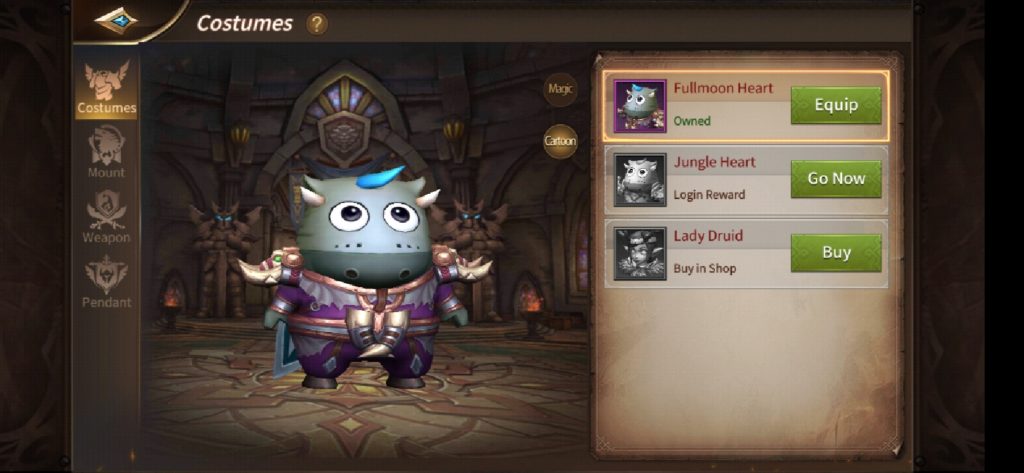Switch to Magic costume style

pos(560,89)
